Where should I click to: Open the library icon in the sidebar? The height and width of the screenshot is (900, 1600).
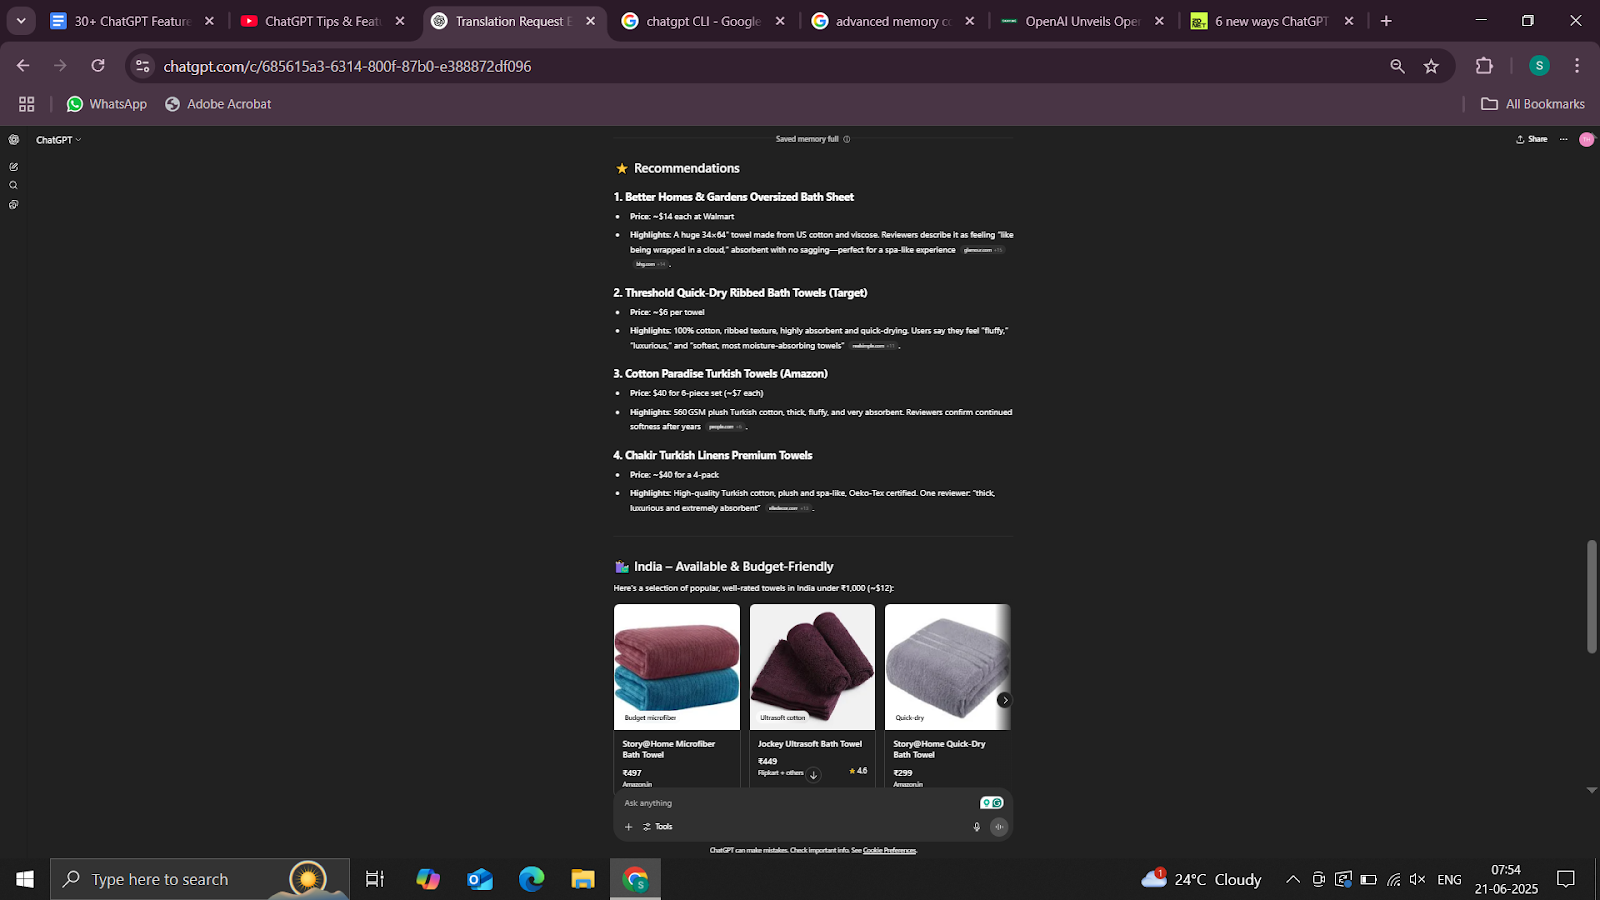click(13, 205)
